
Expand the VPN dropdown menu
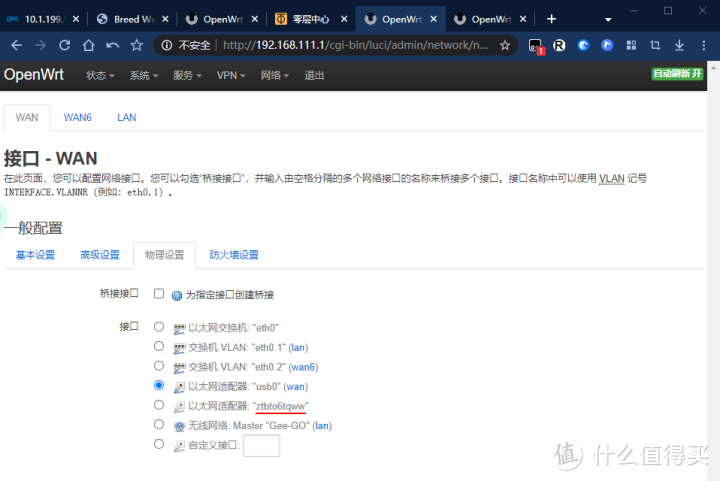[x=231, y=75]
